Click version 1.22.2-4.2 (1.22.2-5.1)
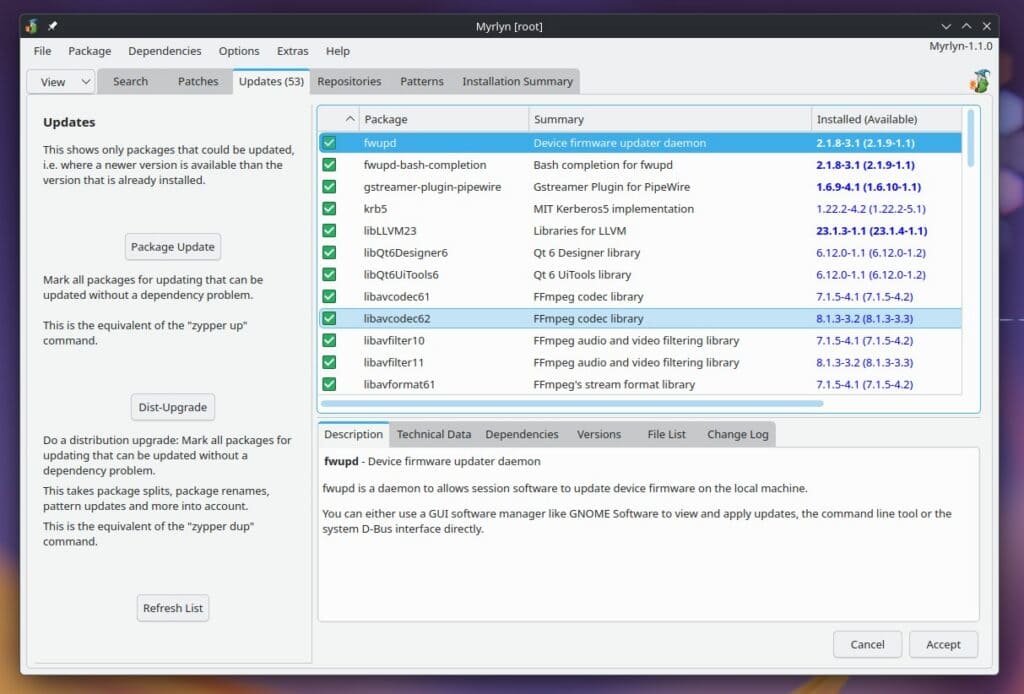 click(x=871, y=209)
